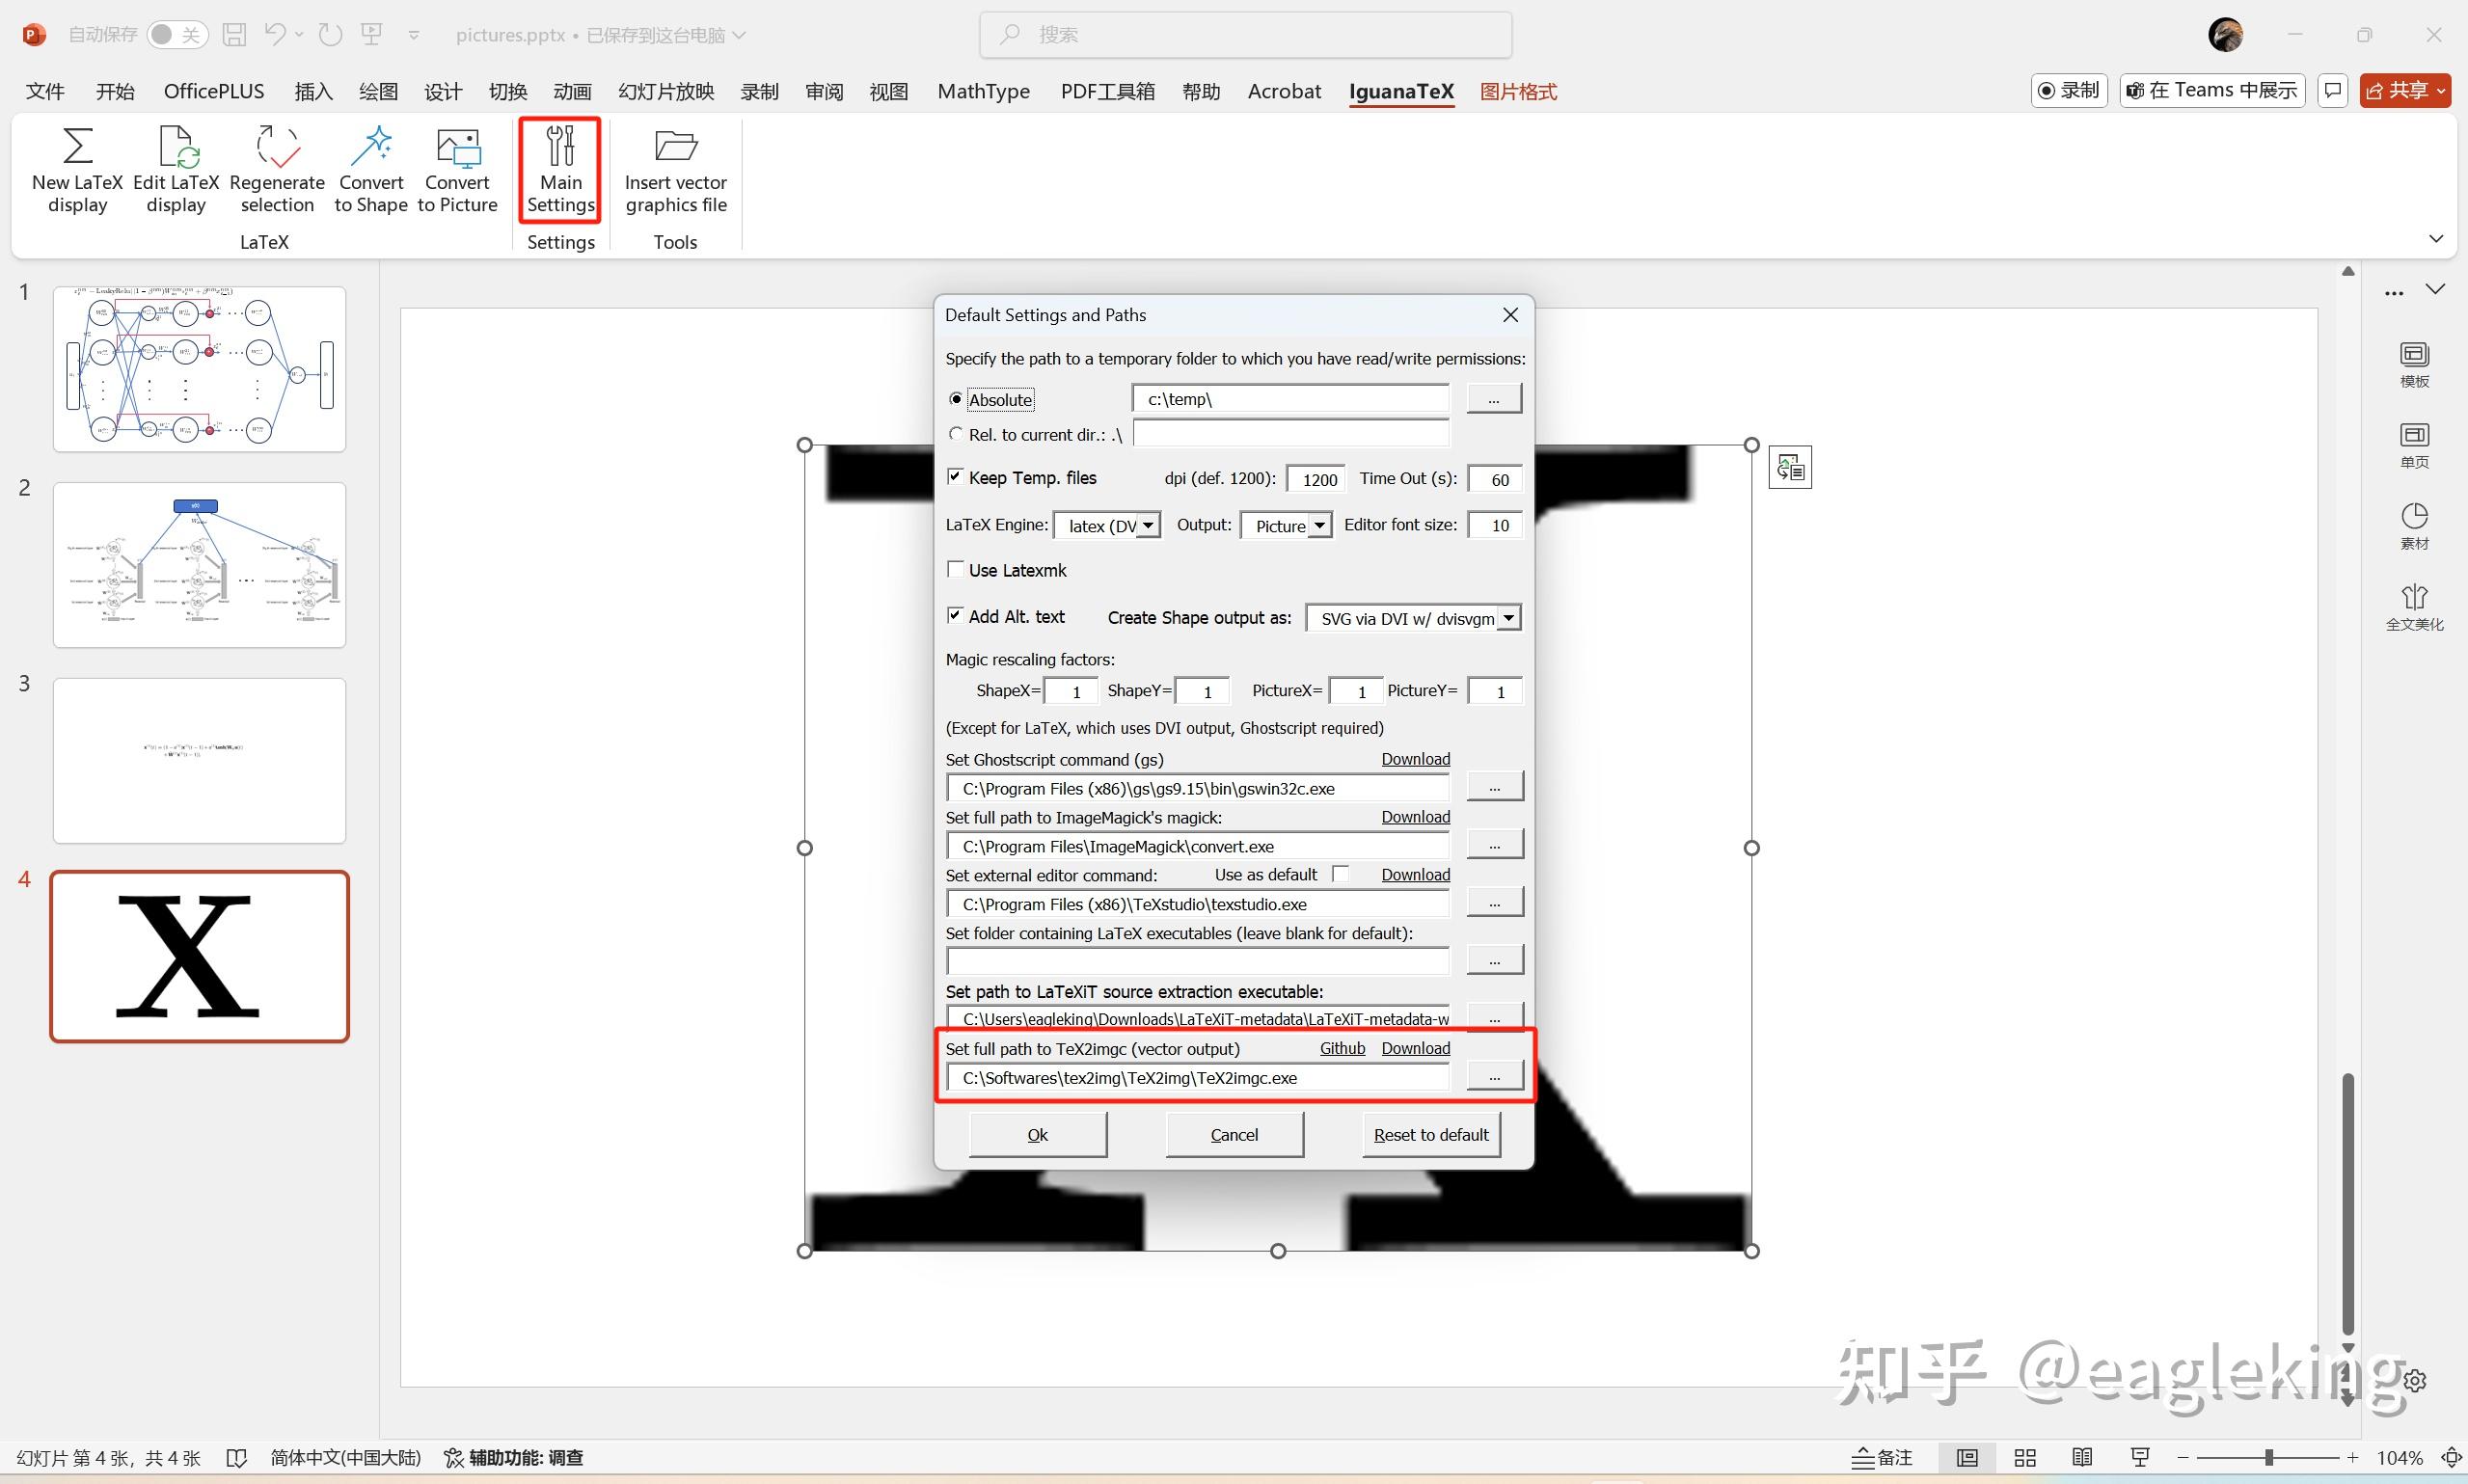2468x1484 pixels.
Task: Click the Reset to default button
Action: coord(1430,1134)
